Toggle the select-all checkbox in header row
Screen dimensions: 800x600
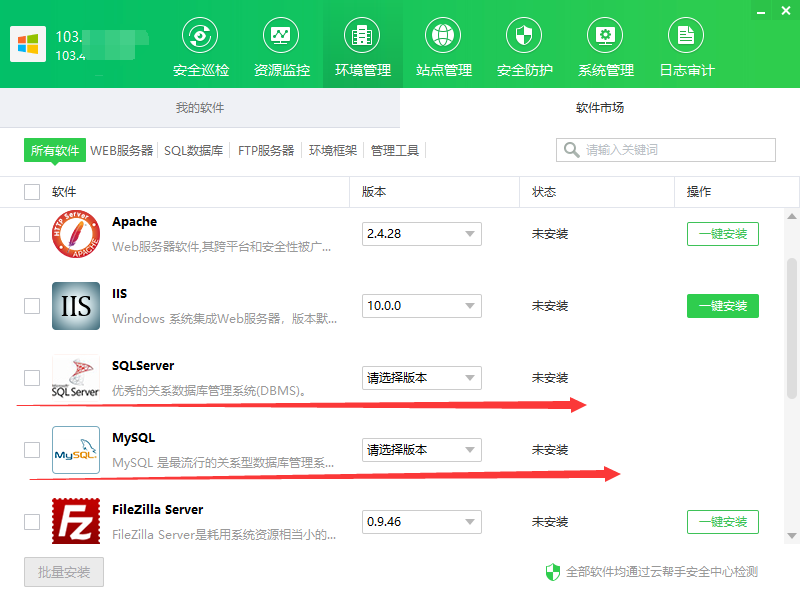[x=31, y=191]
